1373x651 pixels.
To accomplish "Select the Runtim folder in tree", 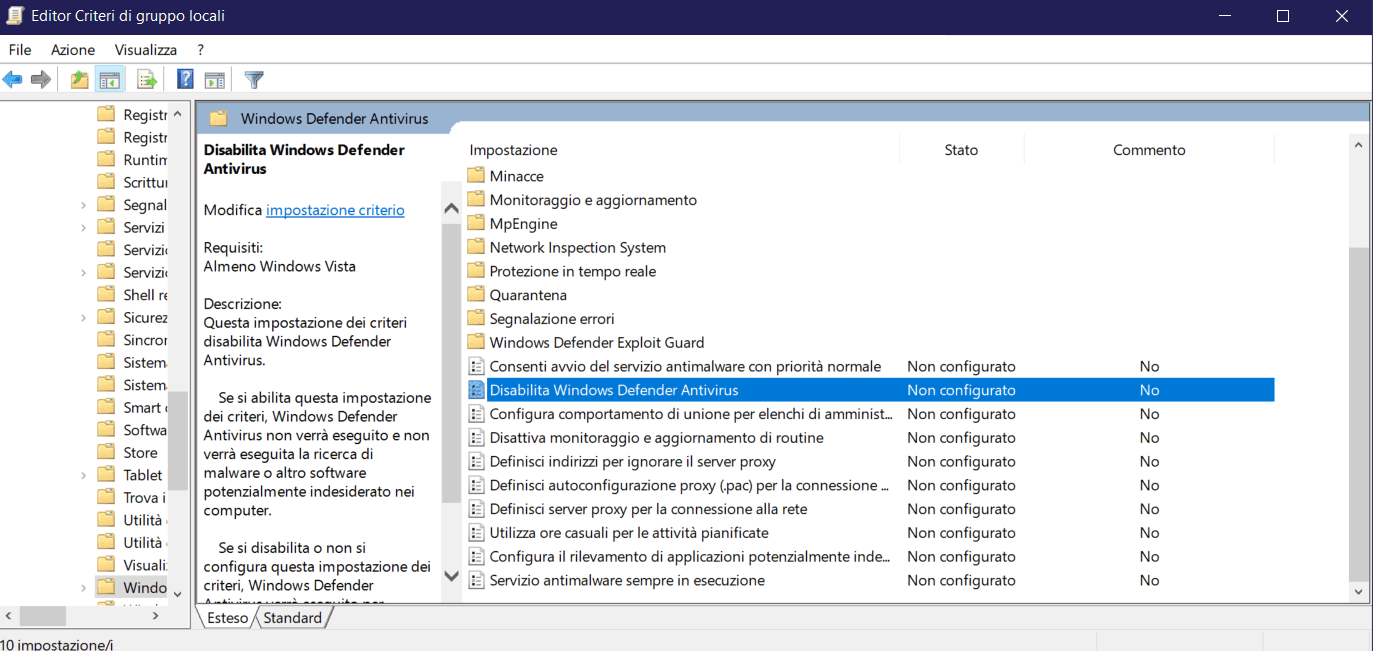I will 145,160.
